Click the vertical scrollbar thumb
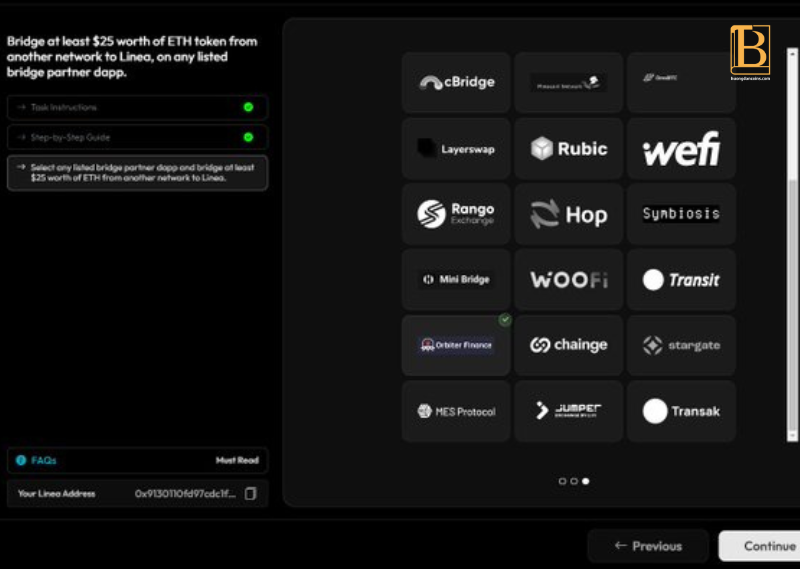 792,304
